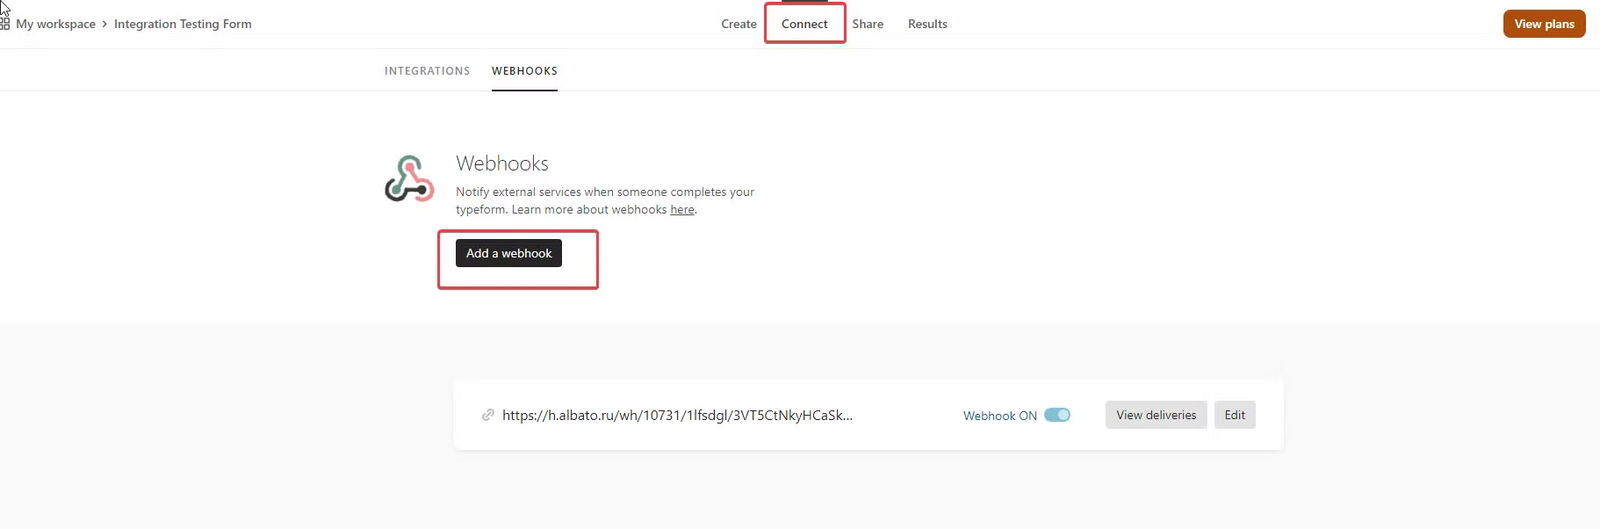Click the breadcrumb chevron after My workspace
The height and width of the screenshot is (529, 1600).
point(104,24)
